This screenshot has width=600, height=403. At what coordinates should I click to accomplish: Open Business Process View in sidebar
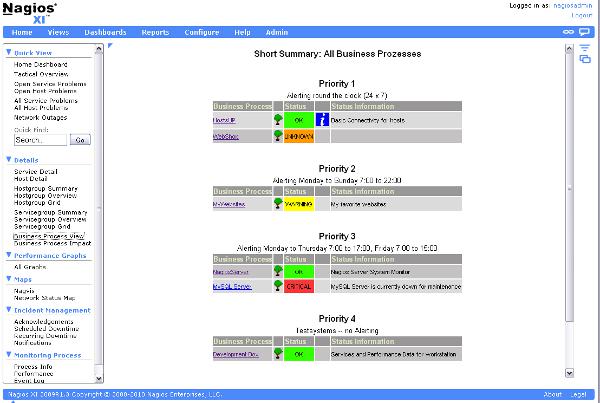[x=49, y=236]
